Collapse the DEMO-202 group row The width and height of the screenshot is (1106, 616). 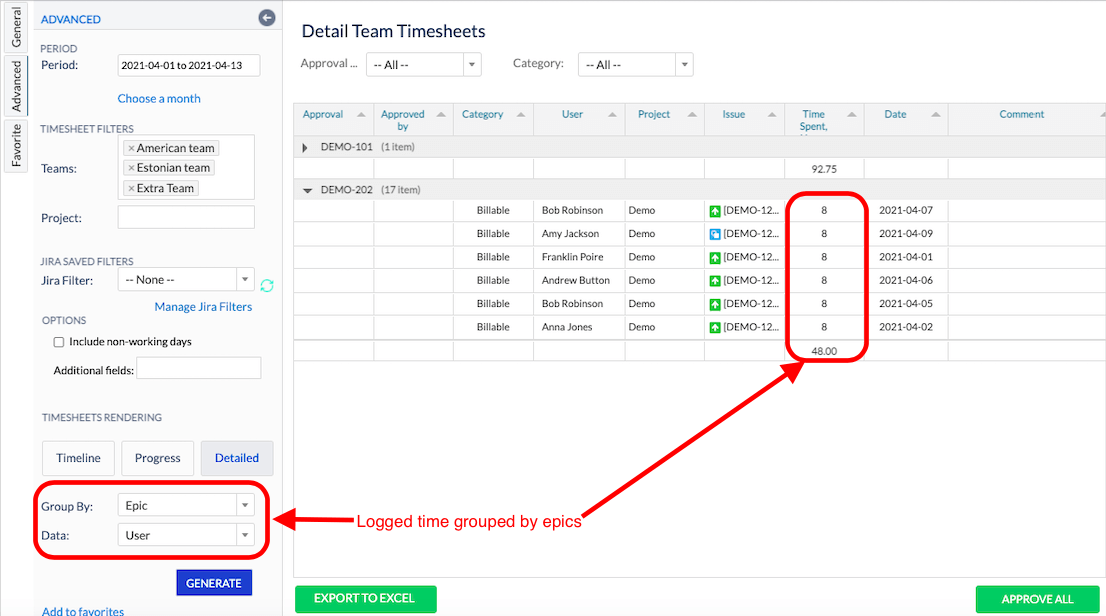(x=307, y=191)
